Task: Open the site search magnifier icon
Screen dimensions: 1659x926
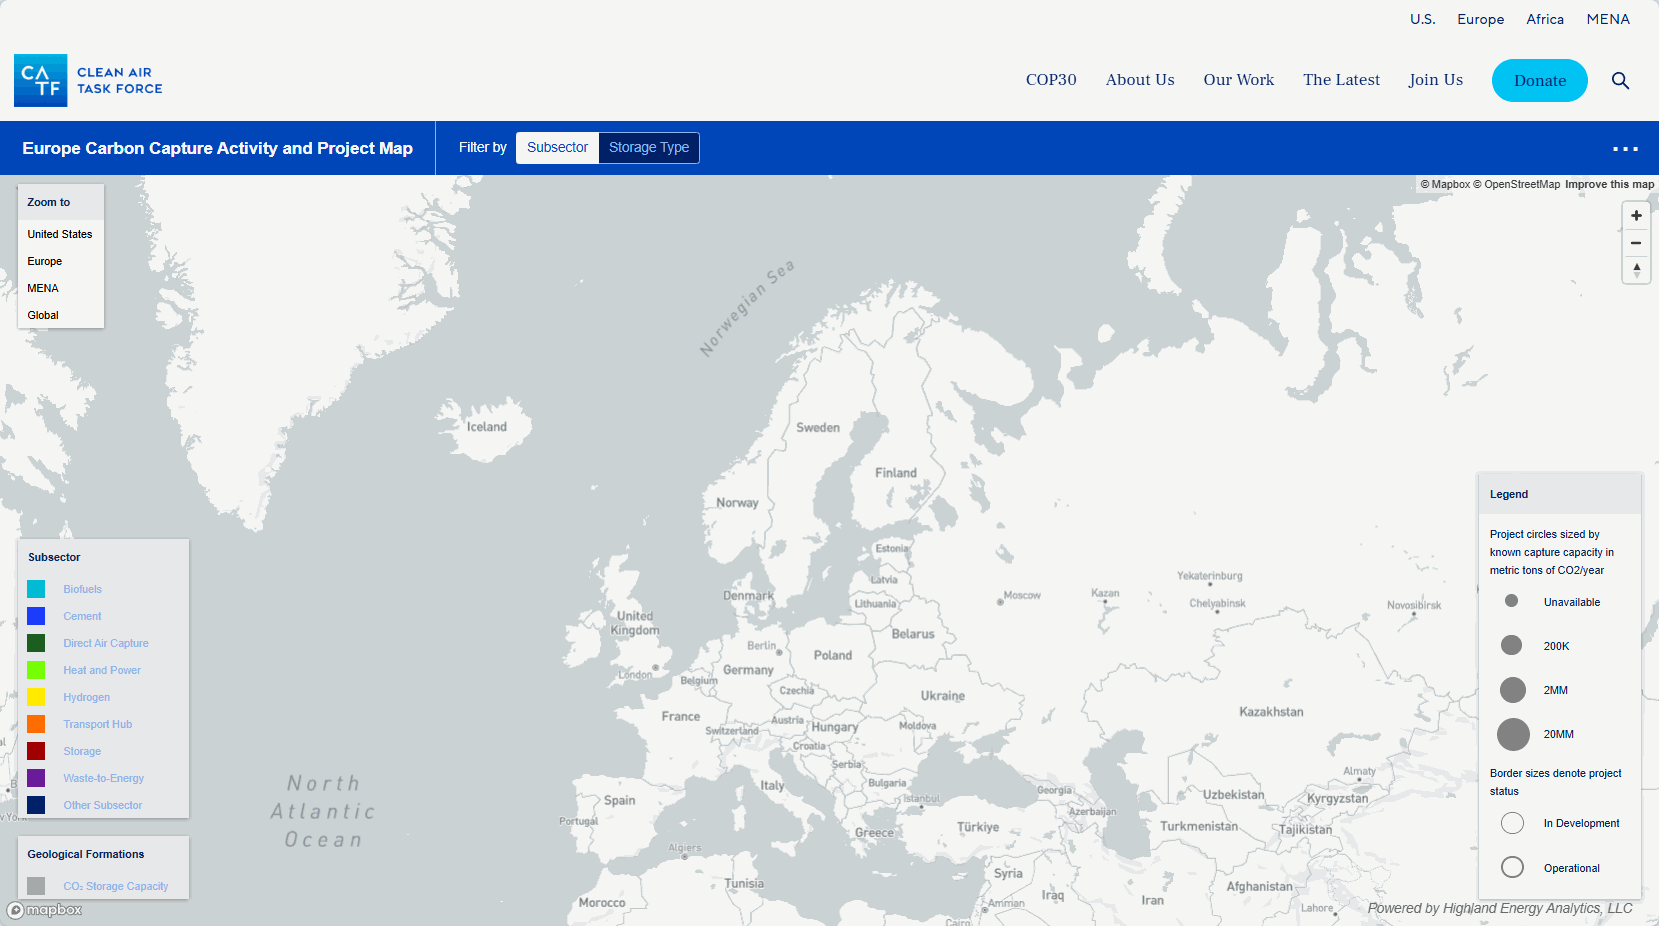Action: (1620, 81)
